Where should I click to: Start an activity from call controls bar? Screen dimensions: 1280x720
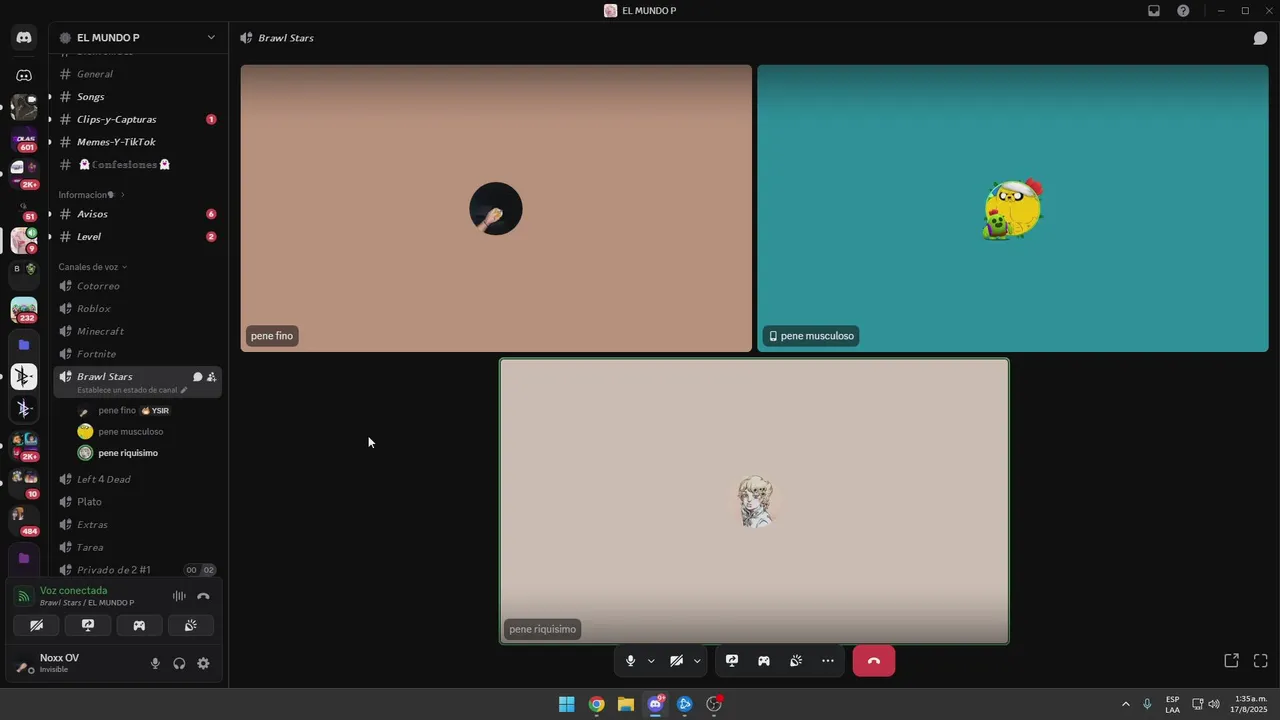click(764, 661)
